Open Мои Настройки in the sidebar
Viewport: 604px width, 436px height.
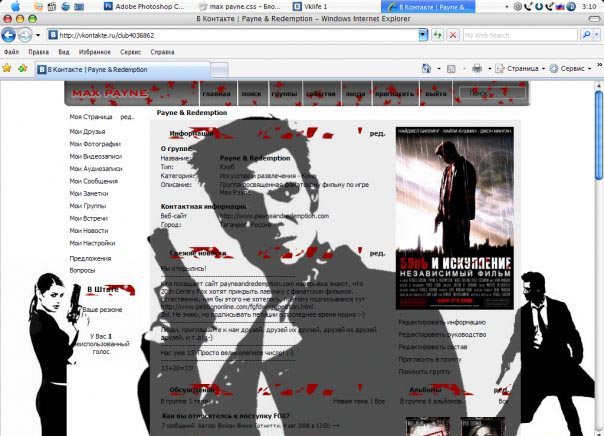click(x=92, y=243)
